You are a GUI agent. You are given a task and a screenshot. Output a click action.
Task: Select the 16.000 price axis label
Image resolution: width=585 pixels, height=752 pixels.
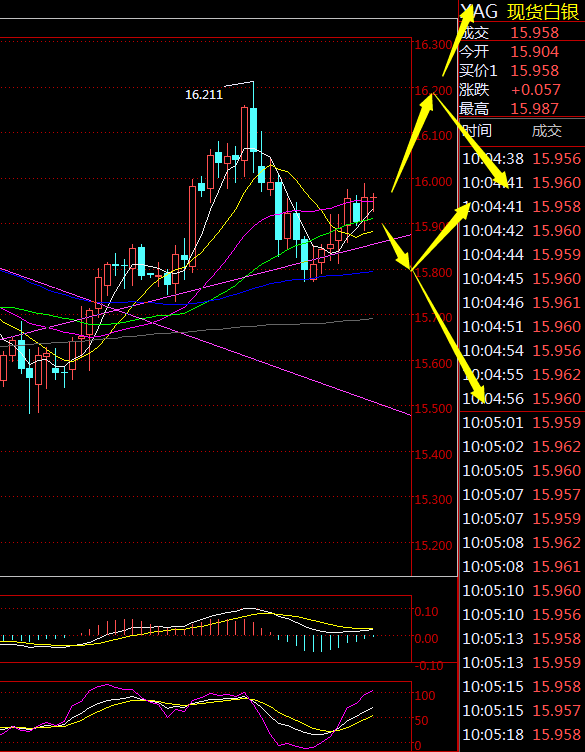[x=433, y=181]
